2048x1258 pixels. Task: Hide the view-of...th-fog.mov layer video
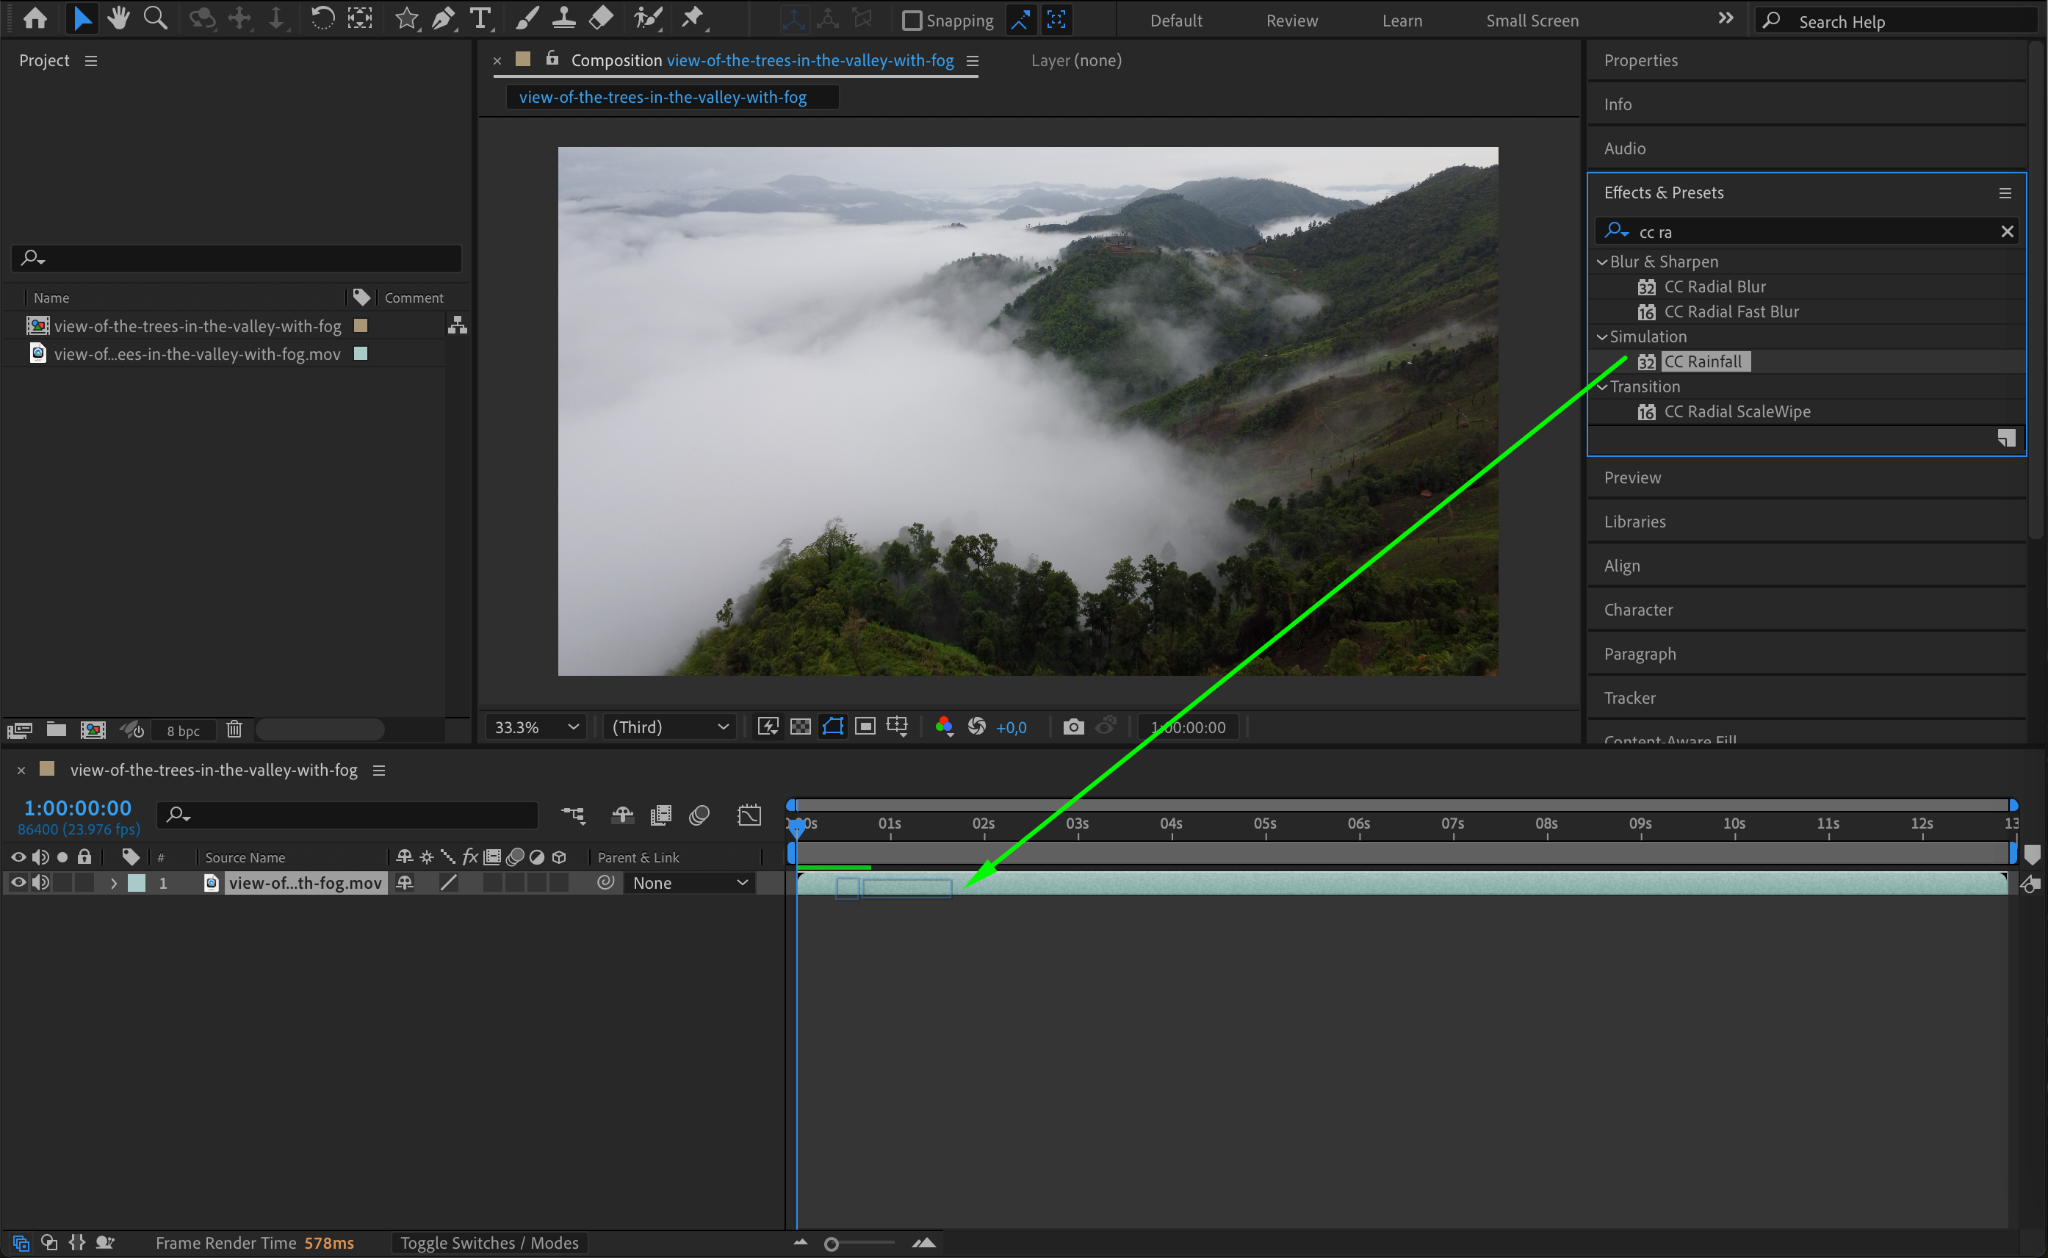pyautogui.click(x=18, y=883)
